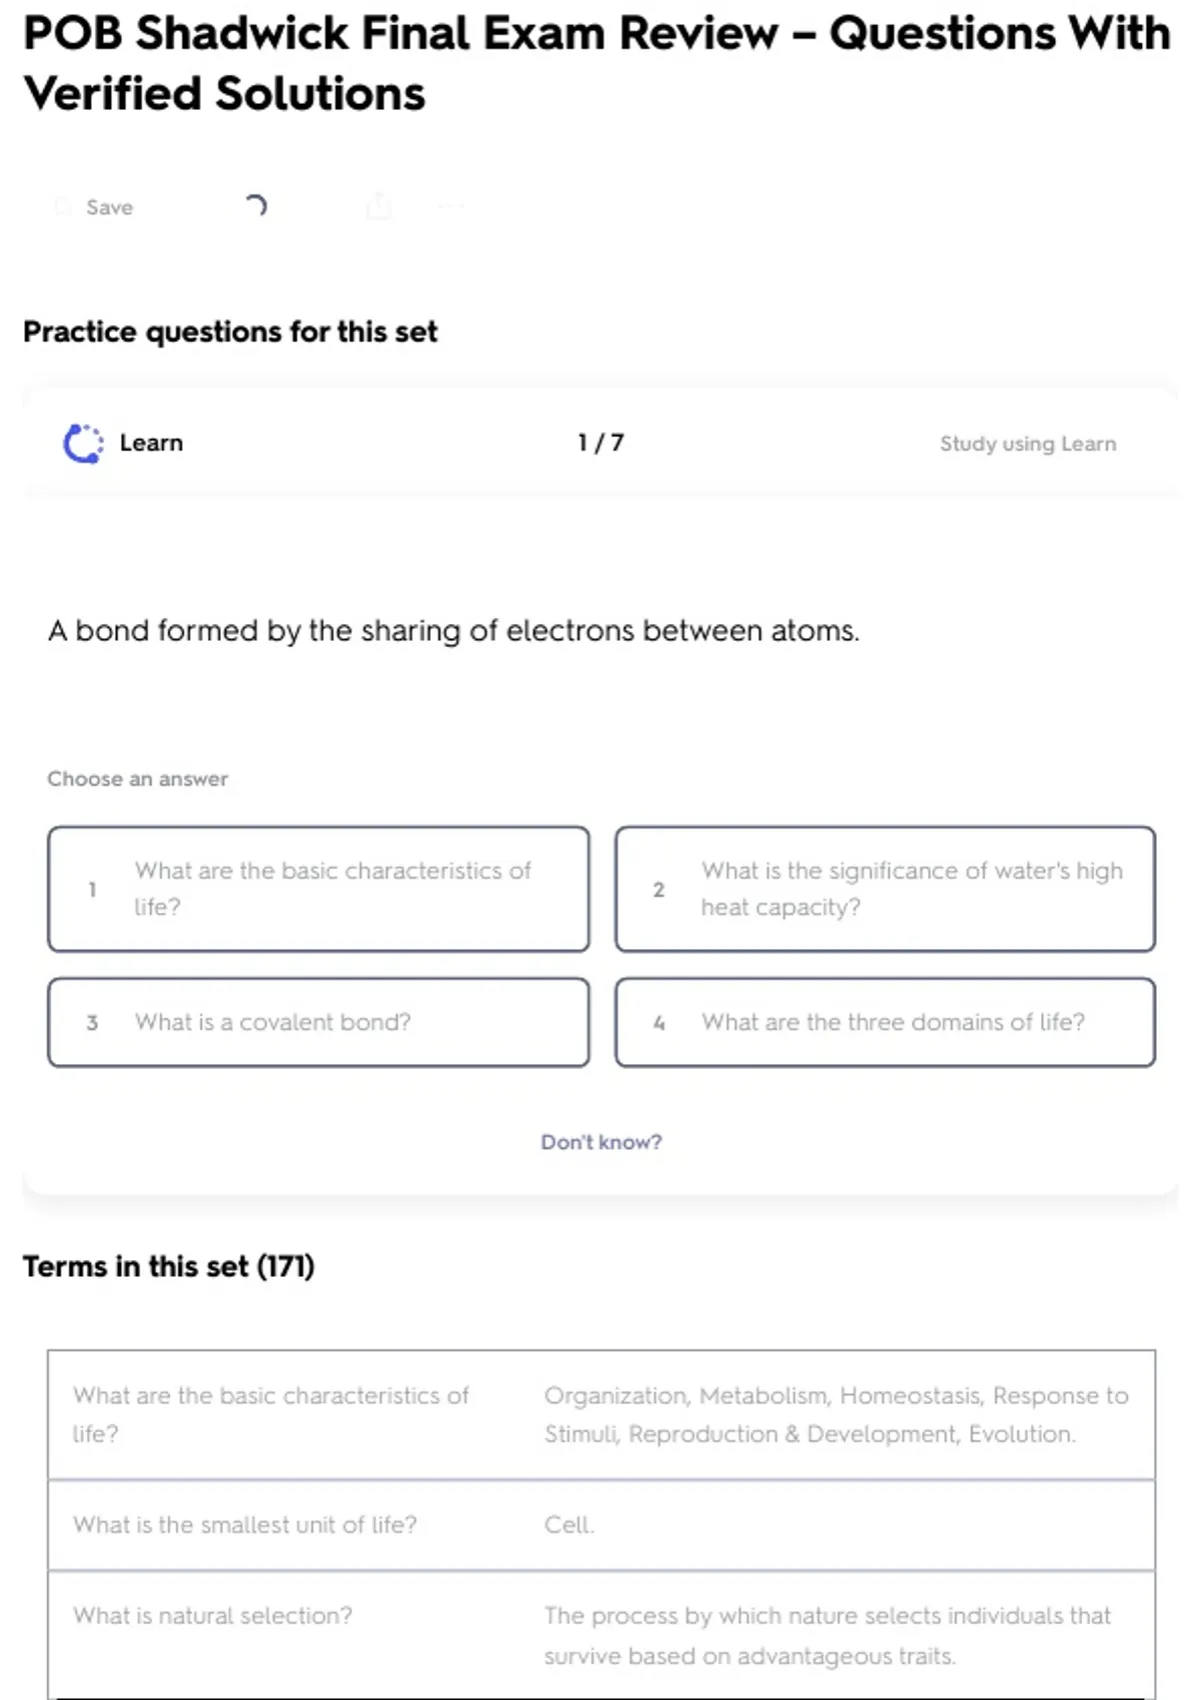
Task: Click the Save bookmark icon
Action: [63, 207]
